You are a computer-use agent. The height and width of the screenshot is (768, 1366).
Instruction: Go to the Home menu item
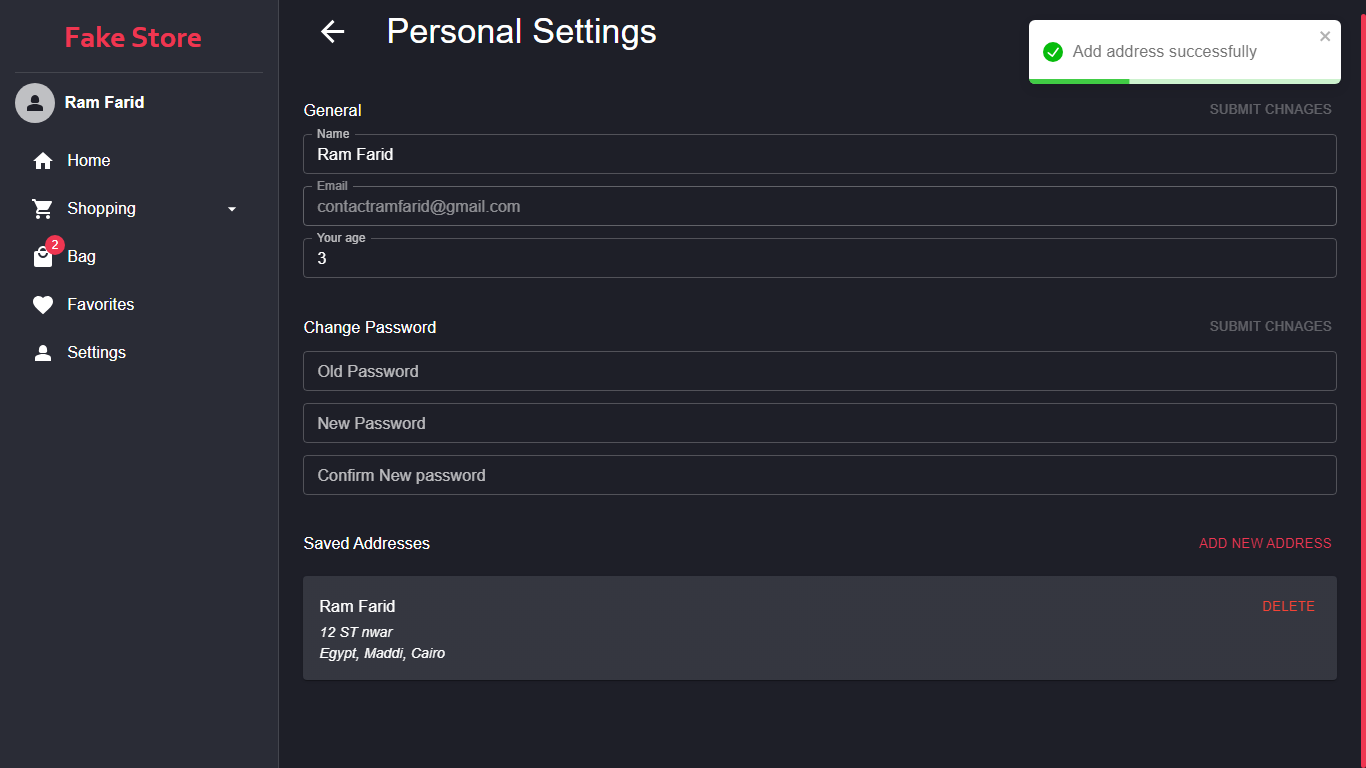[x=88, y=161]
